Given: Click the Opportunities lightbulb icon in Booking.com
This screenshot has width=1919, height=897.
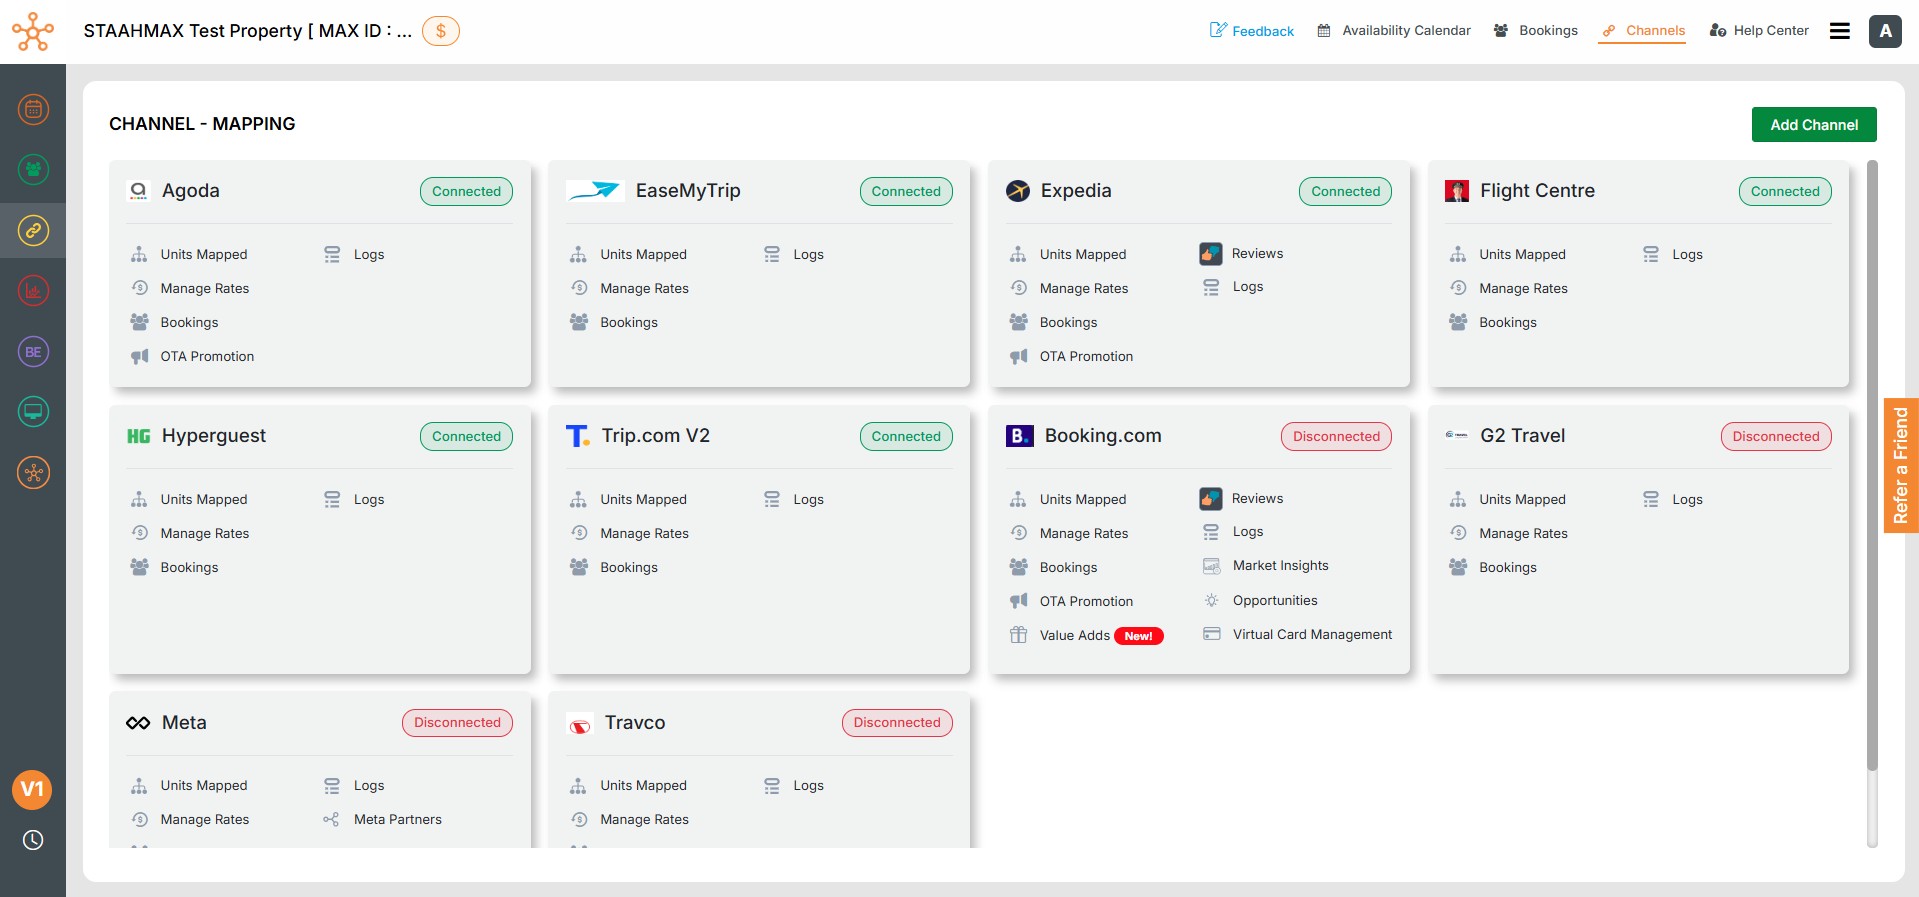Looking at the screenshot, I should click(x=1211, y=601).
